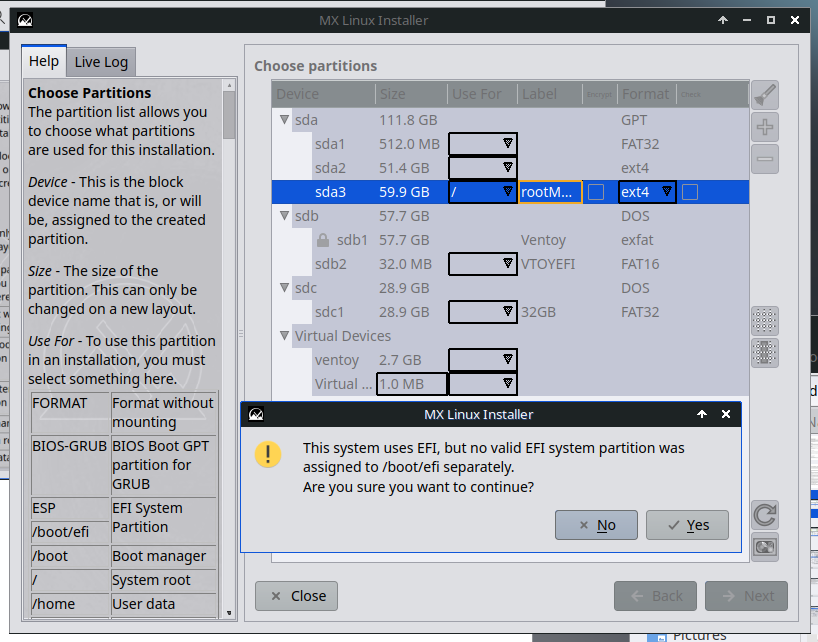Collapse the sdc disk tree node
This screenshot has width=818, height=642.
click(284, 287)
